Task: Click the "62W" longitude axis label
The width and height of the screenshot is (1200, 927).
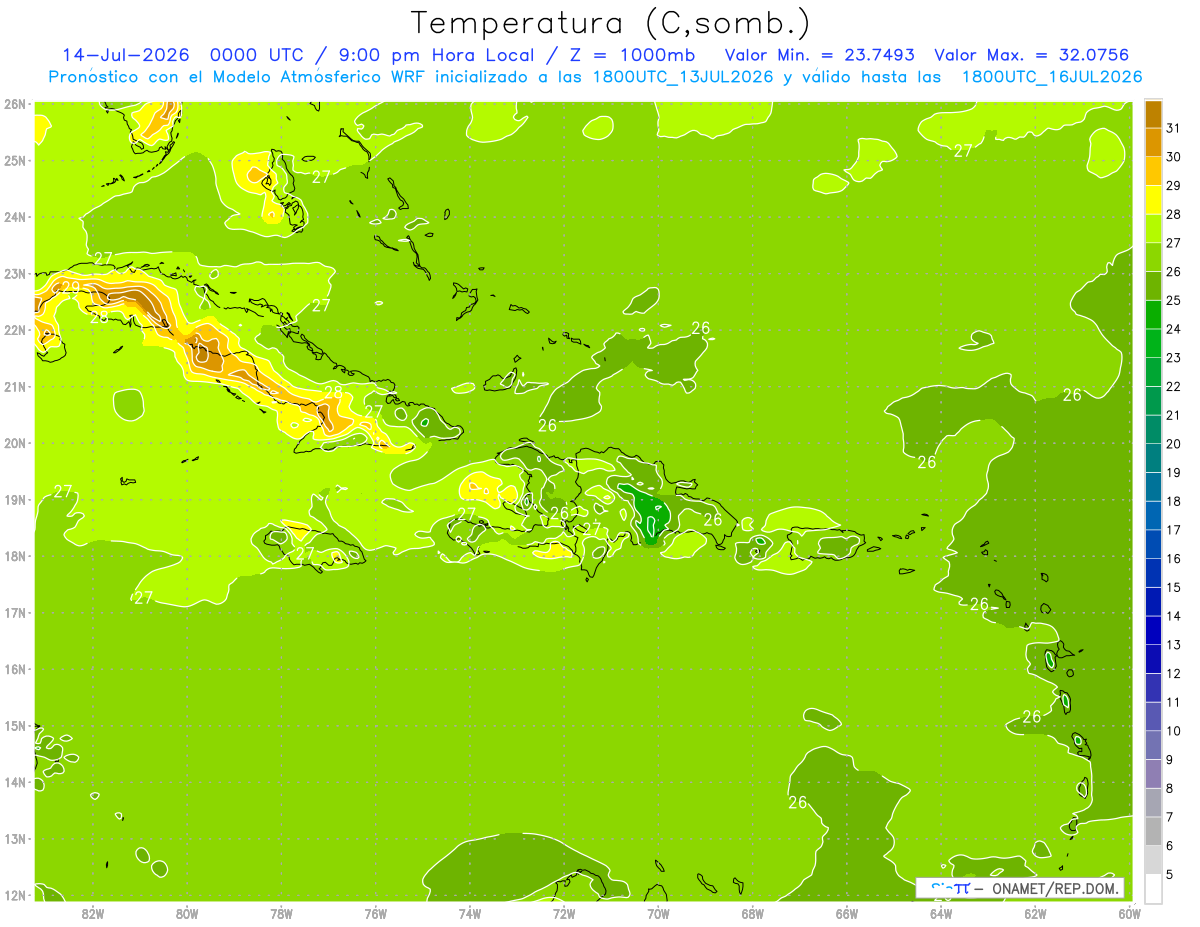Action: [1034, 913]
